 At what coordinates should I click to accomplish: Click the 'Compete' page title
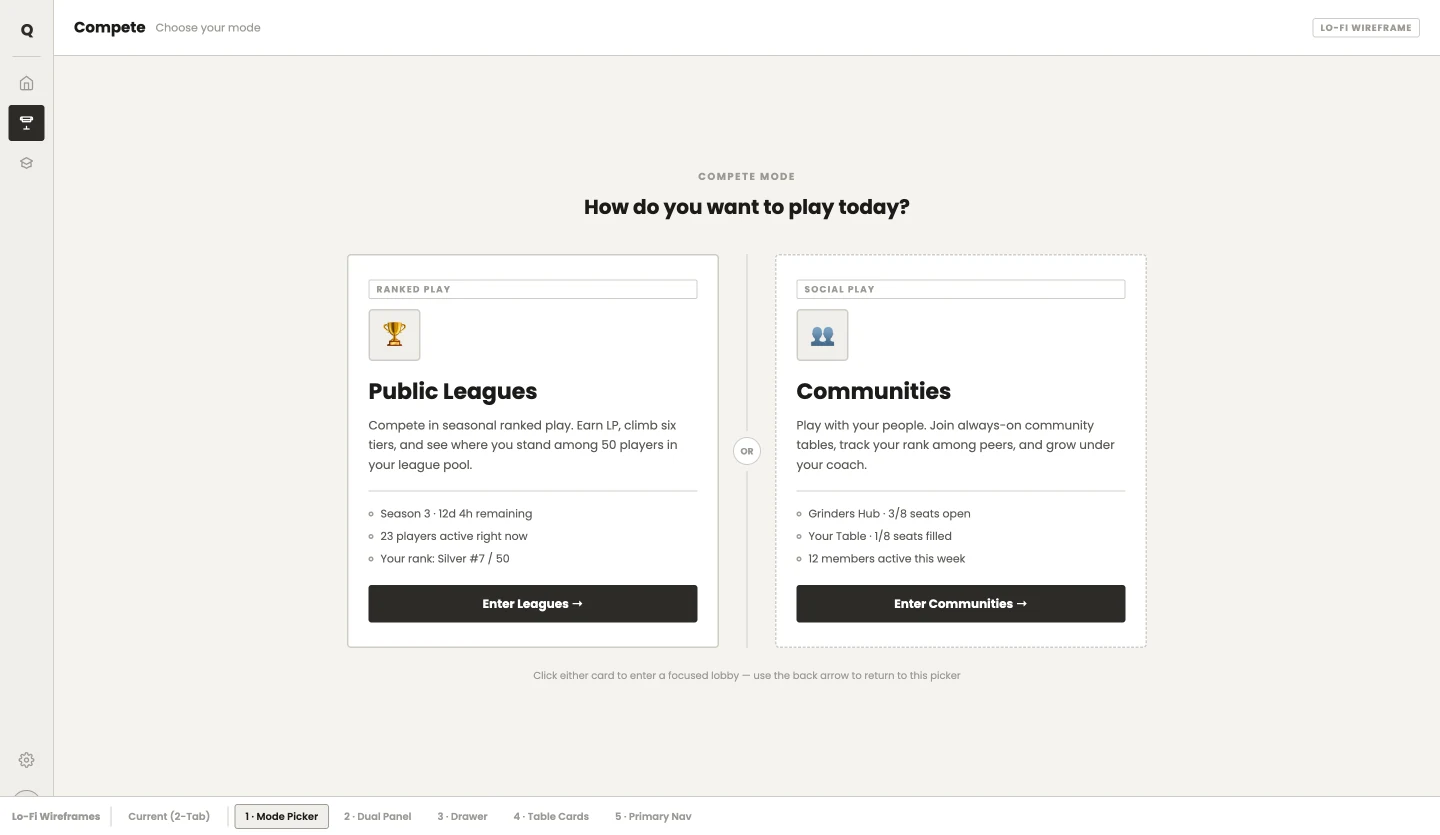coord(110,28)
